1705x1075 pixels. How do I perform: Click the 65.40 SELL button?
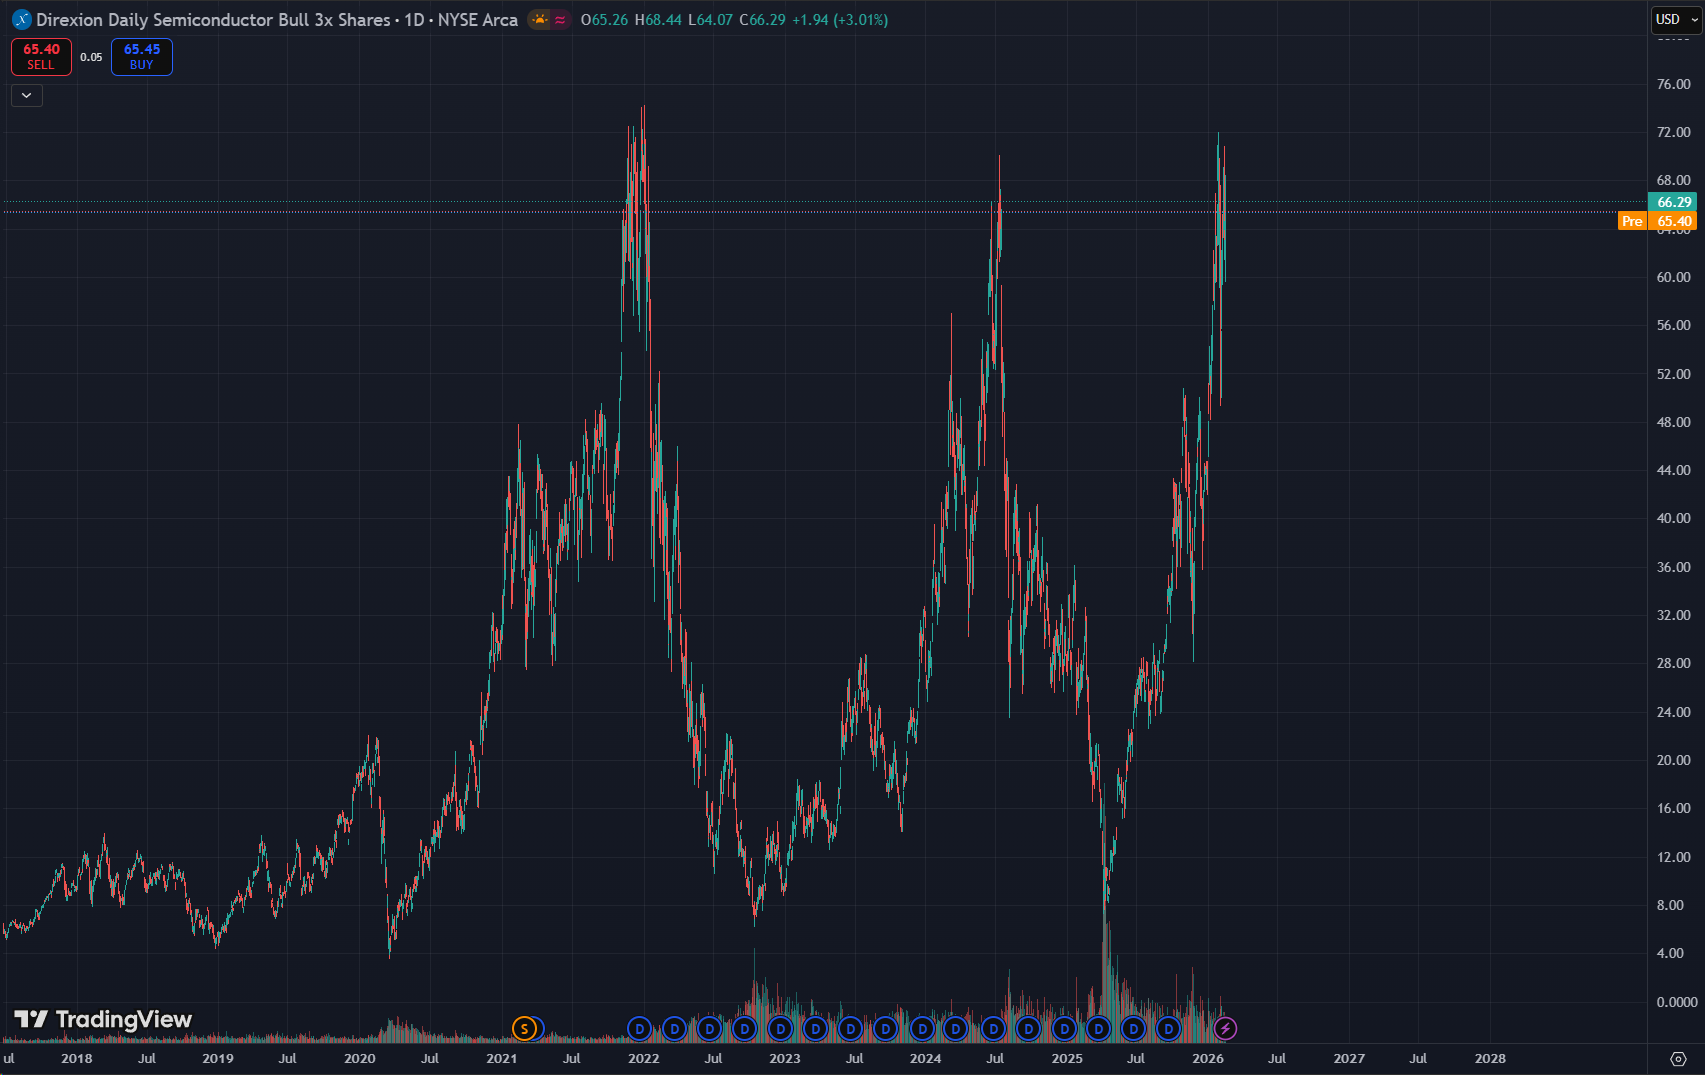pos(41,57)
